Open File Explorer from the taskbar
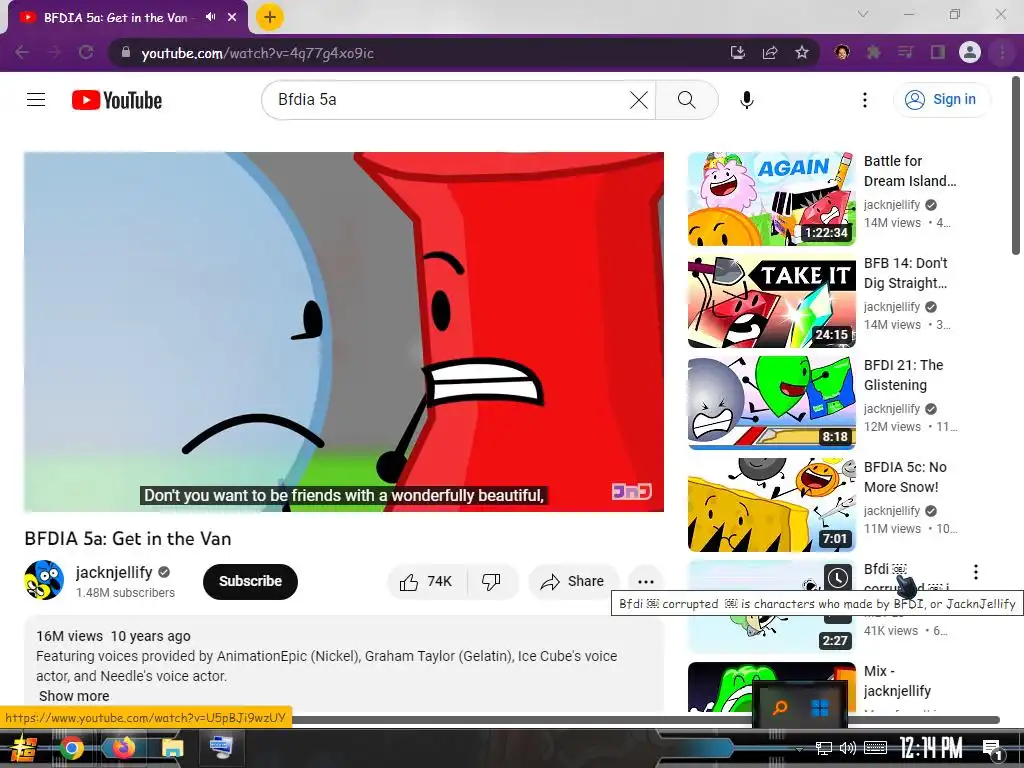Viewport: 1024px width, 768px height. pos(172,748)
